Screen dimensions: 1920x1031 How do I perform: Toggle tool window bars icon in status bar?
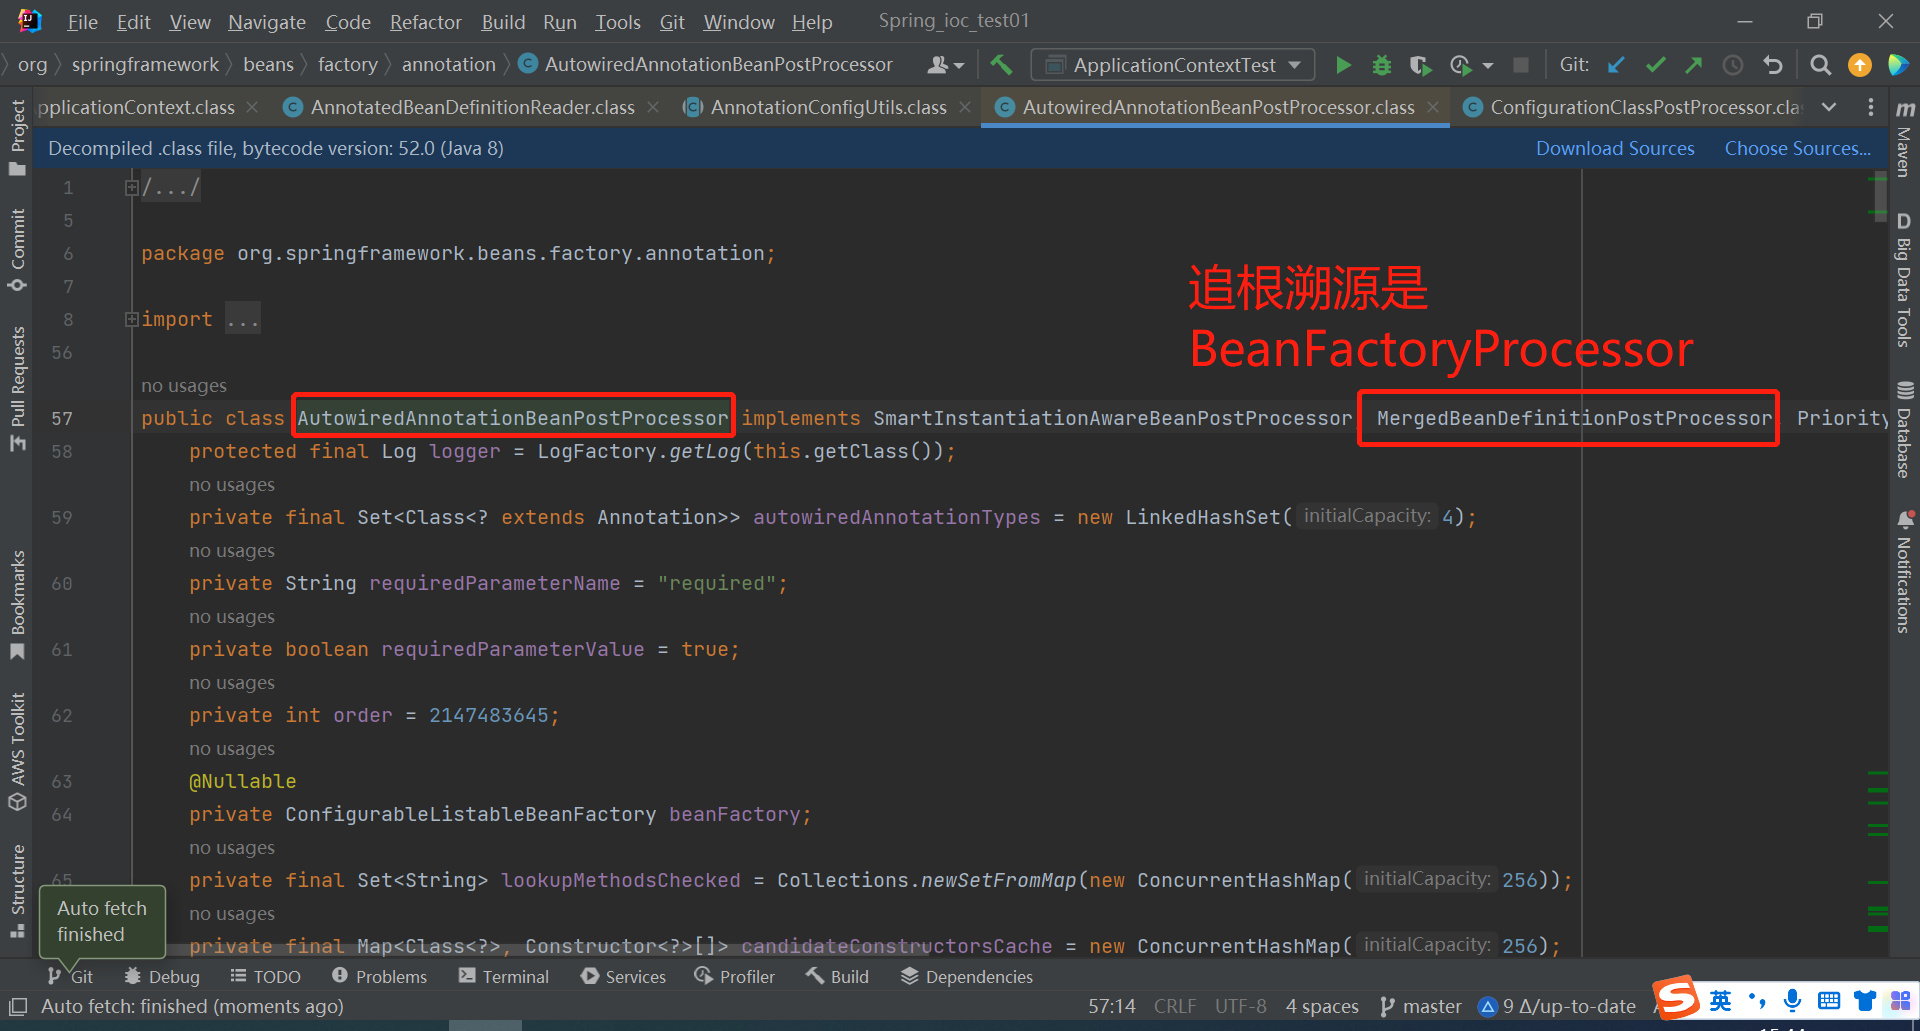click(x=18, y=1006)
